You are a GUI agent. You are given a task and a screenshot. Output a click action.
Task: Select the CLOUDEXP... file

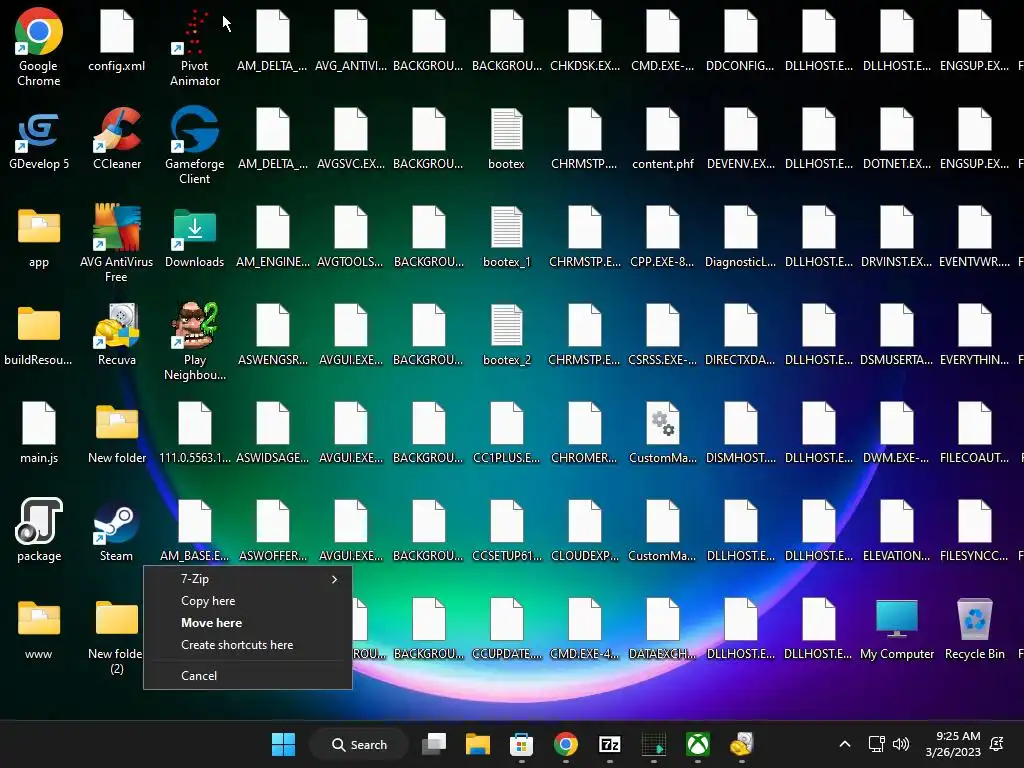[x=584, y=530]
